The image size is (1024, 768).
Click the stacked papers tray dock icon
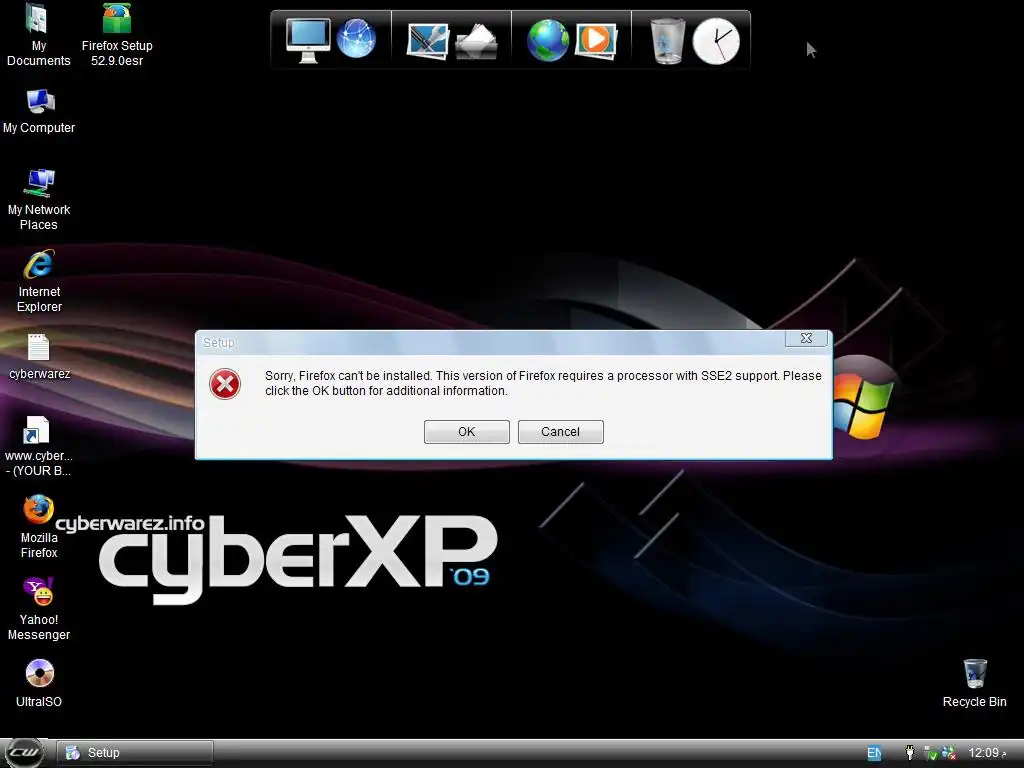(476, 41)
